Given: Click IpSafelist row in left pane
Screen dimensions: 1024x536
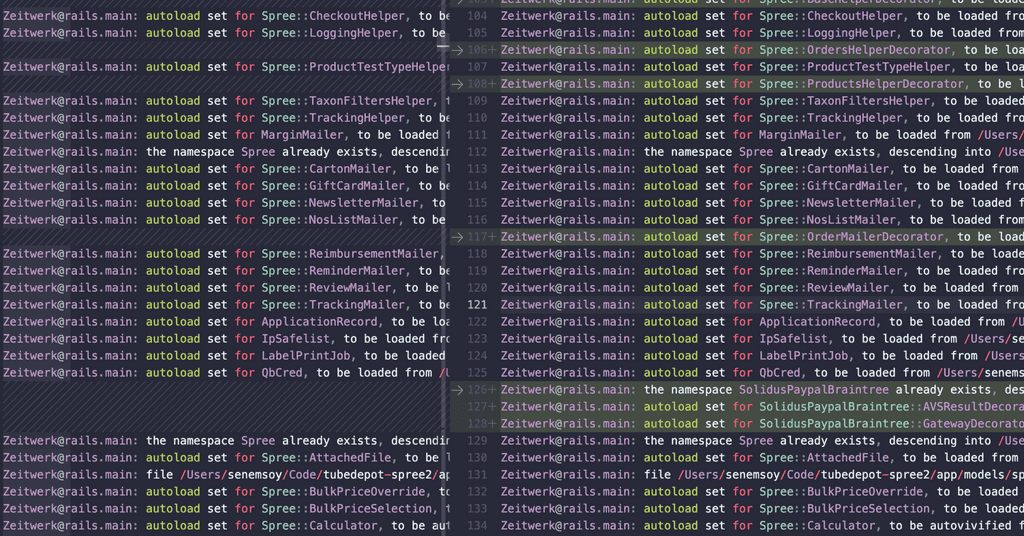Looking at the screenshot, I should (x=225, y=339).
